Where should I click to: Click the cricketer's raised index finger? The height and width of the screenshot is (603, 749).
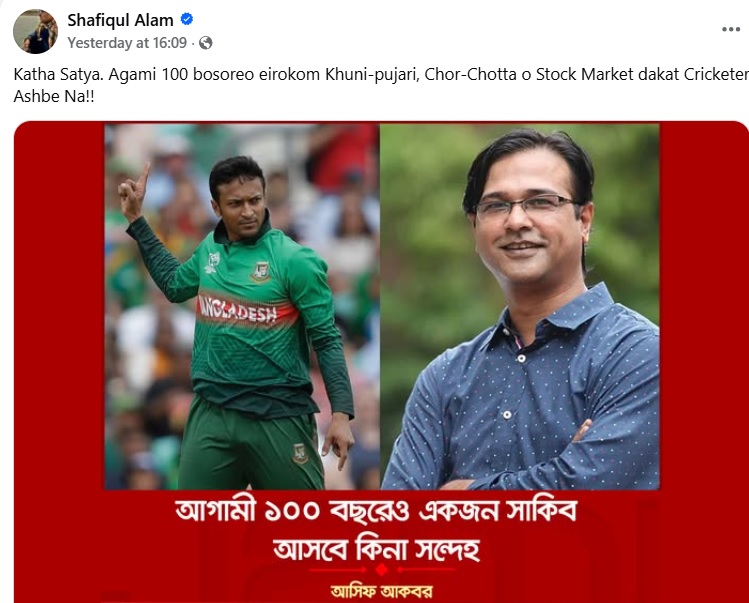pyautogui.click(x=144, y=175)
